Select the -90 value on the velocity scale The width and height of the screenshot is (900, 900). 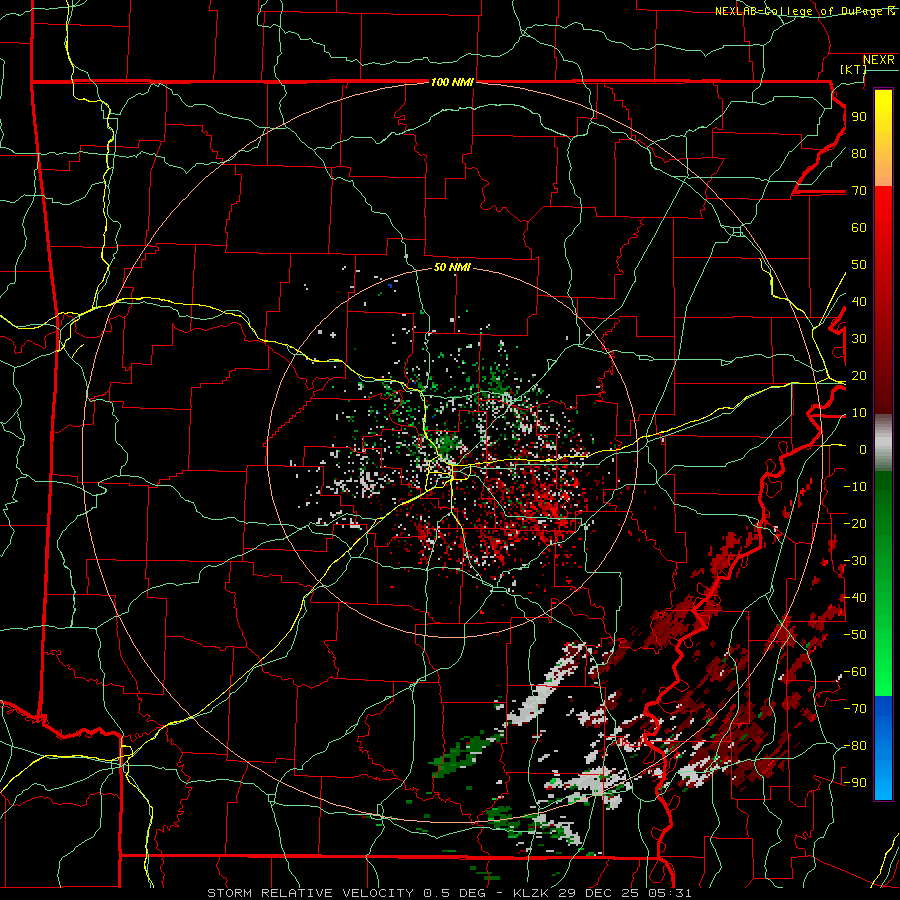click(855, 783)
